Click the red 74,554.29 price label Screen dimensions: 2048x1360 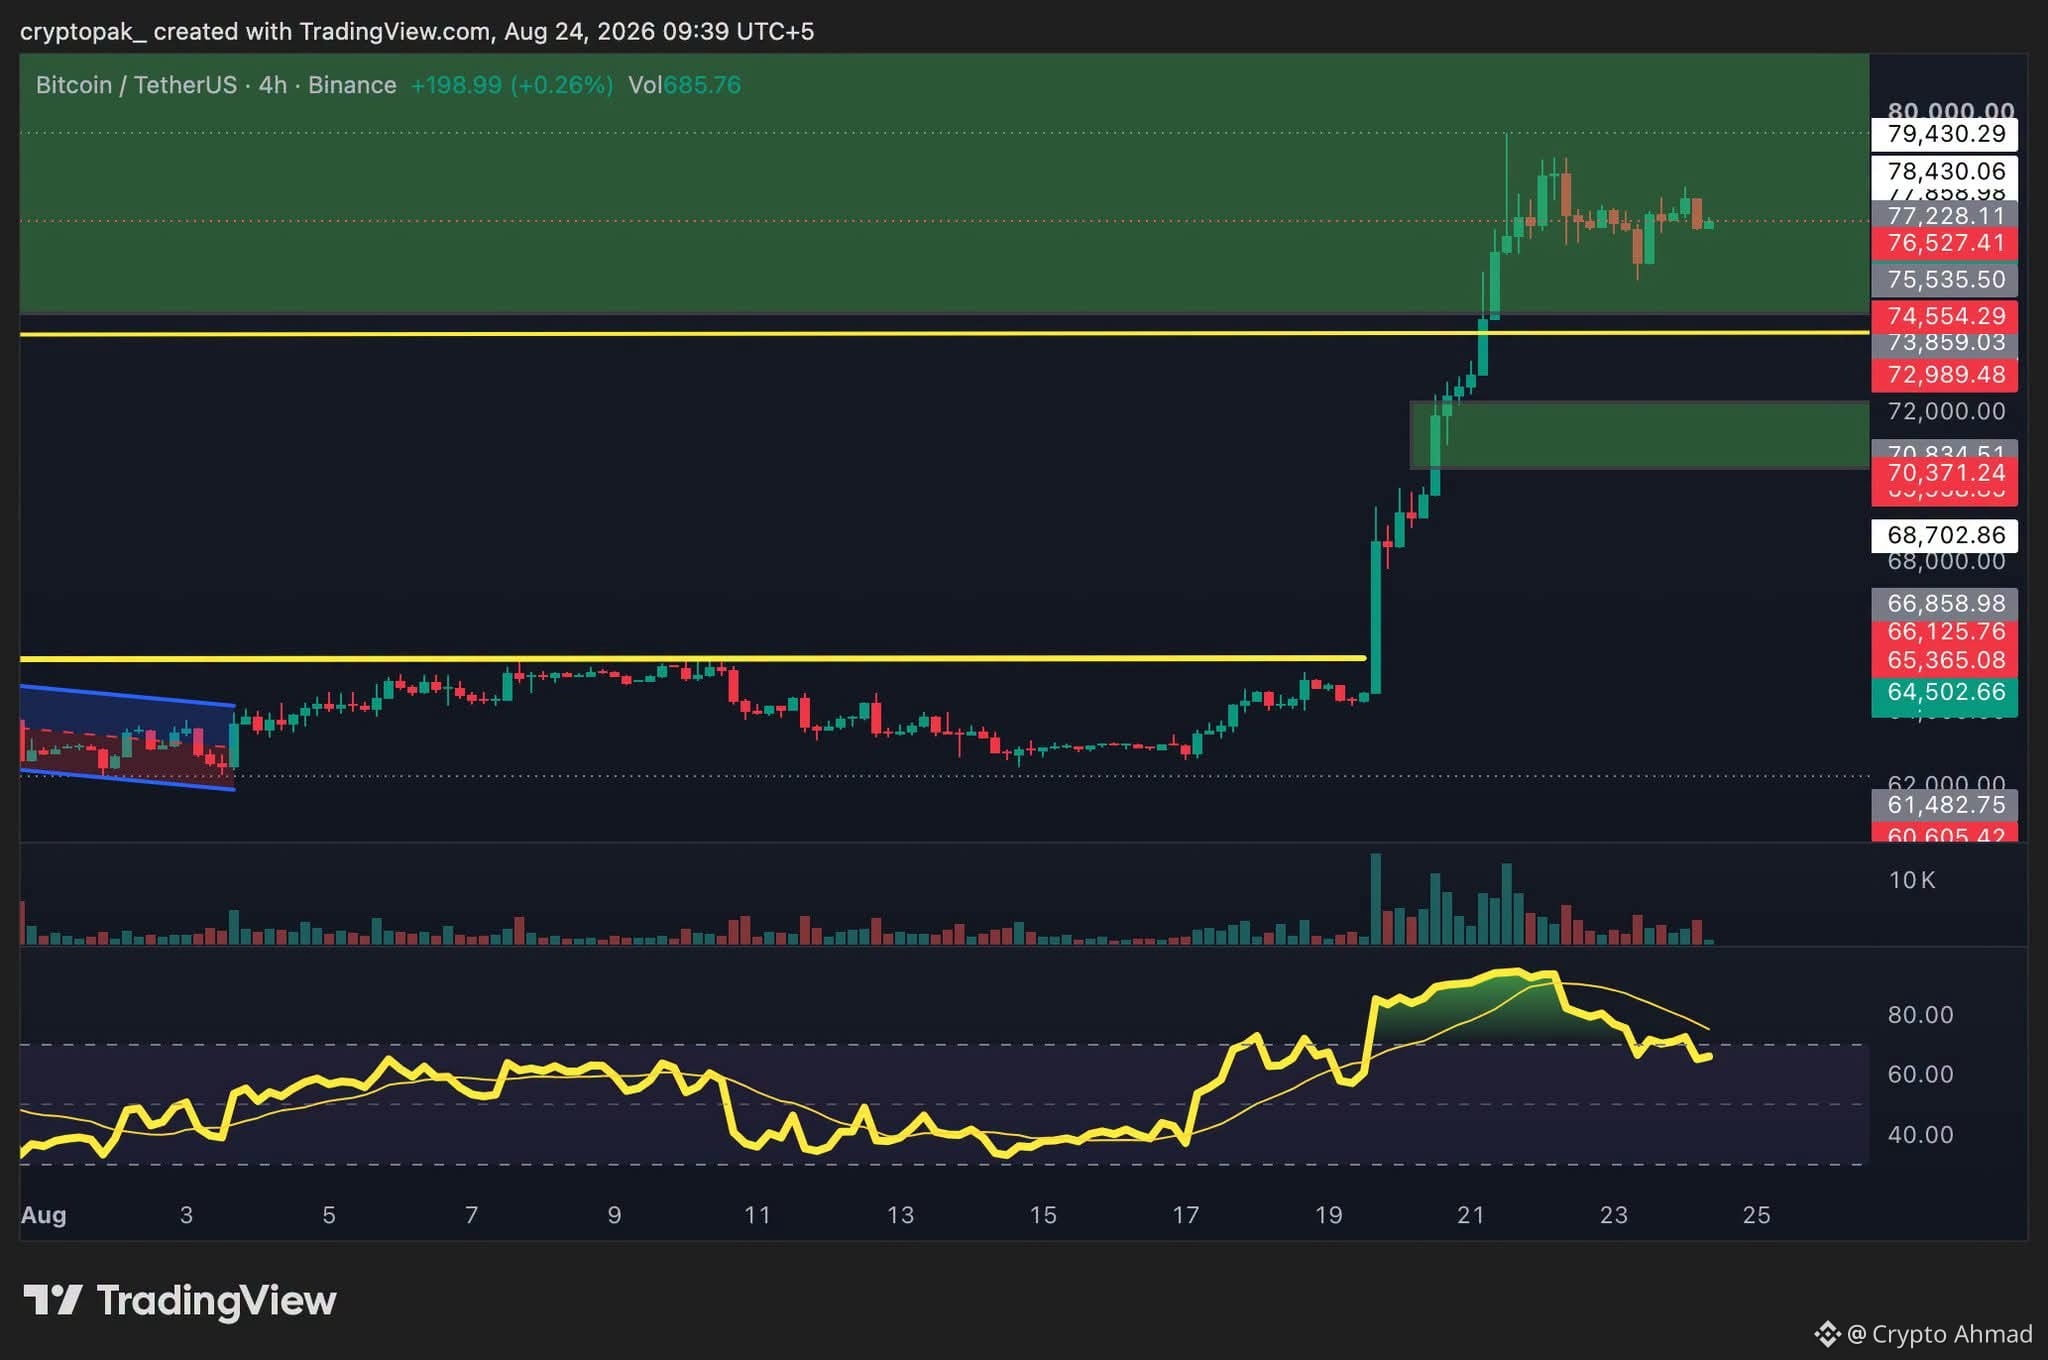[x=1945, y=316]
